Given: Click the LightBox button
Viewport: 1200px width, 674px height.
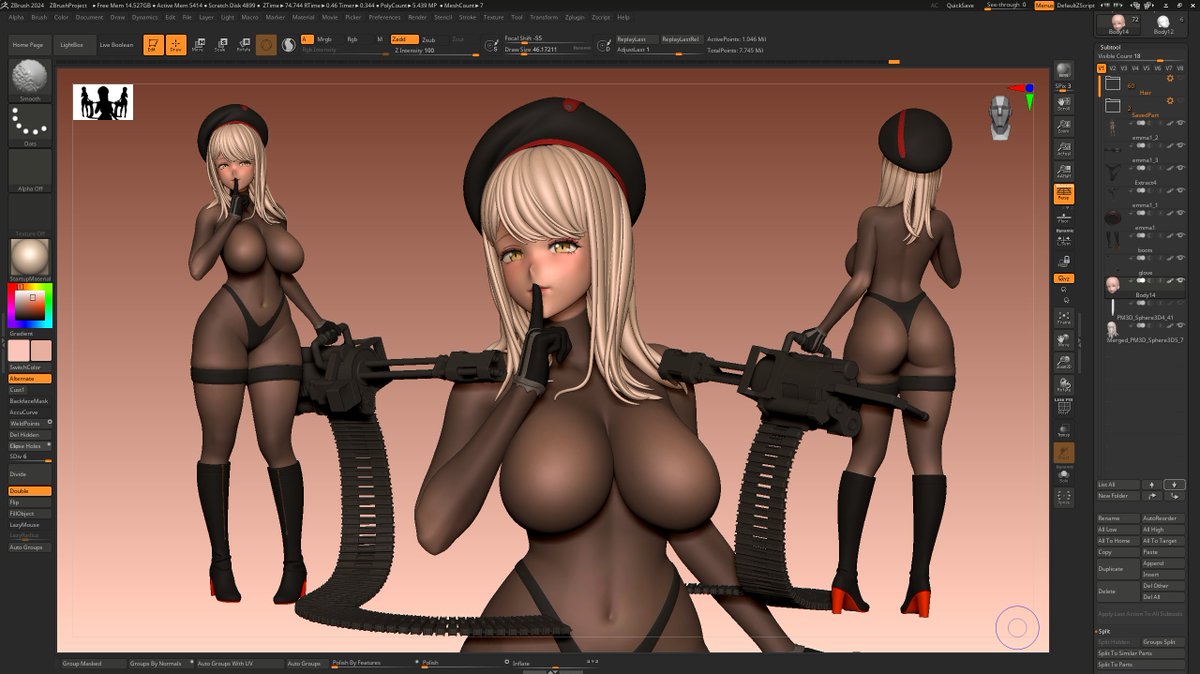Looking at the screenshot, I should pyautogui.click(x=72, y=44).
